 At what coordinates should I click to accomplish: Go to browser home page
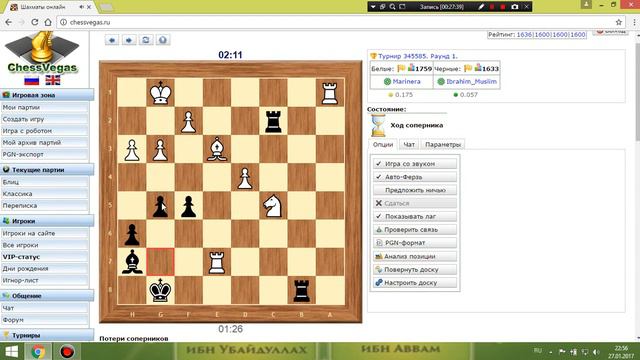point(48,22)
